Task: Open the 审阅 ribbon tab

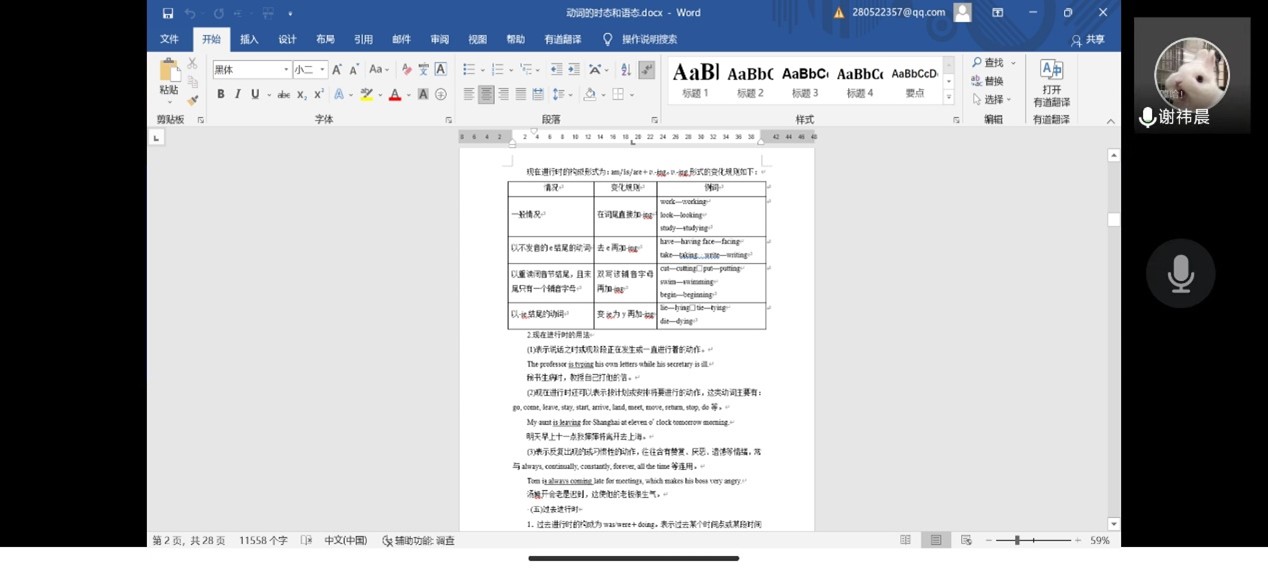Action: click(439, 39)
